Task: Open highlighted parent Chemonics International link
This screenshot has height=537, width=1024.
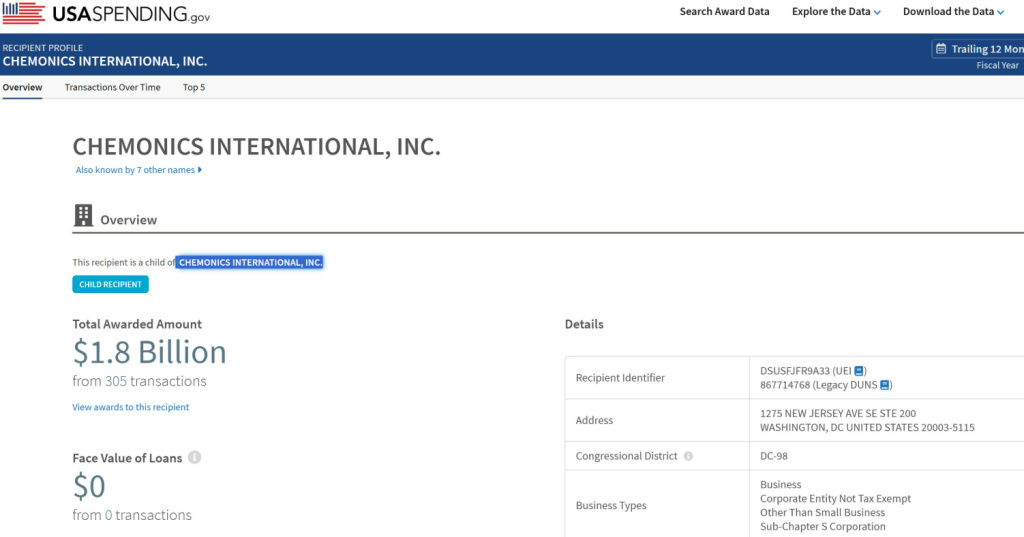Action: point(250,263)
